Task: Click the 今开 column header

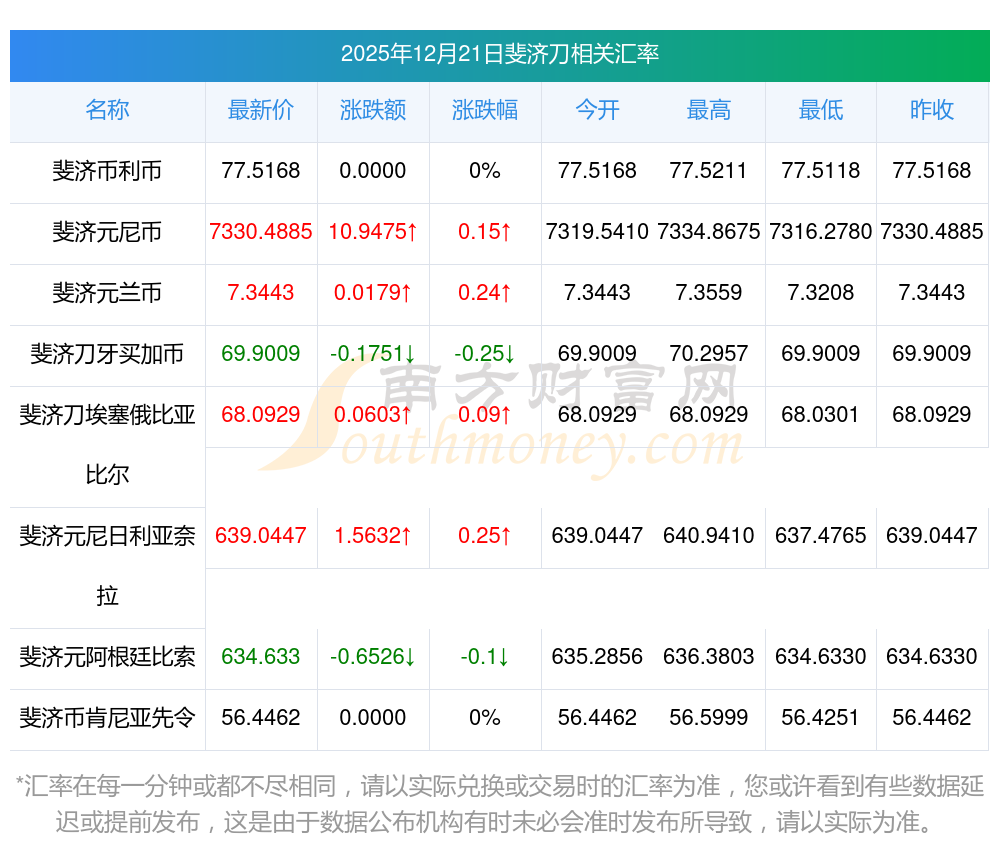Action: tap(597, 110)
